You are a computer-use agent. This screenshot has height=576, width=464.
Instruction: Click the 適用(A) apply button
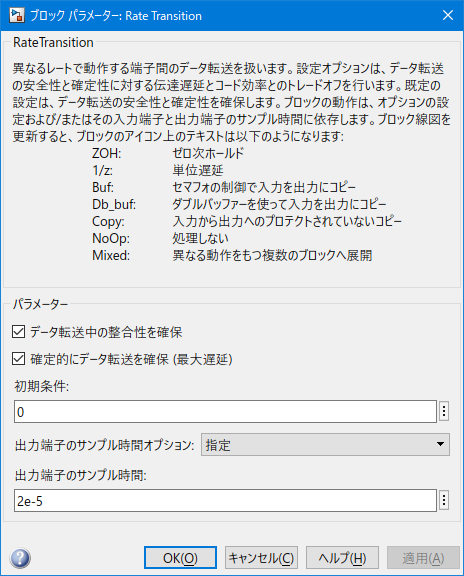423,558
